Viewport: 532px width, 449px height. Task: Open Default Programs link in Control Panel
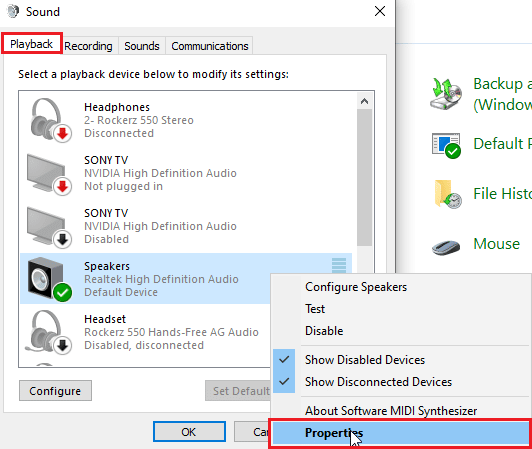pos(502,144)
